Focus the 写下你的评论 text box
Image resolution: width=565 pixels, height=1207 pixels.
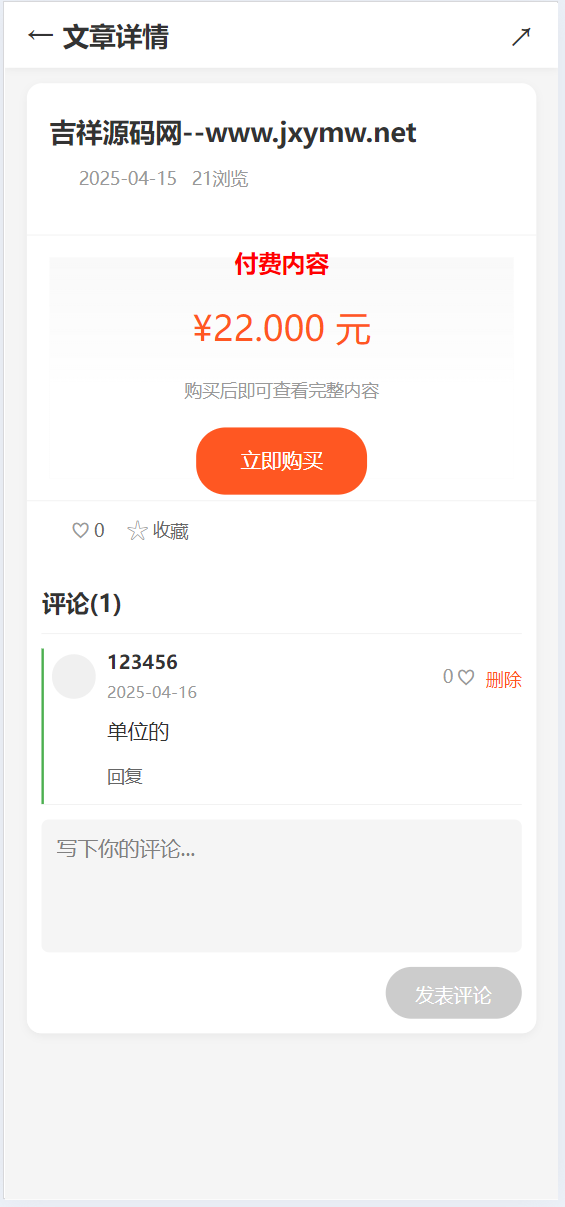tap(282, 886)
